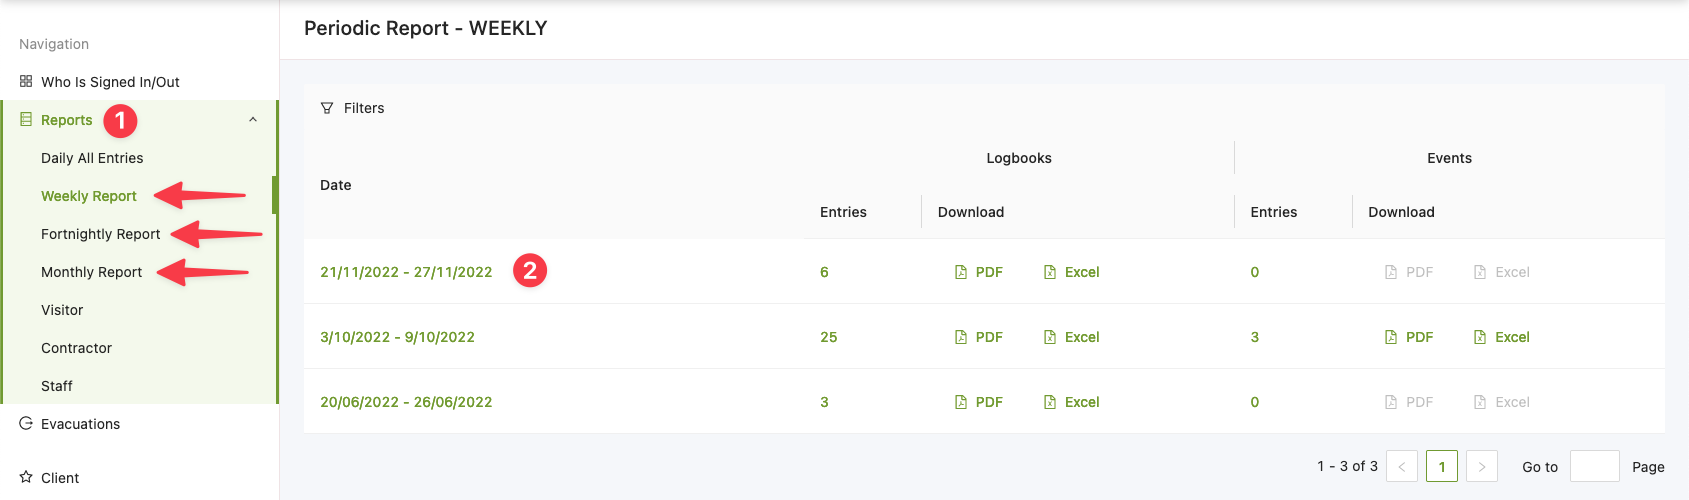Download Events PDF for 3/10/2022 week
This screenshot has height=500, width=1689.
pyautogui.click(x=1409, y=337)
